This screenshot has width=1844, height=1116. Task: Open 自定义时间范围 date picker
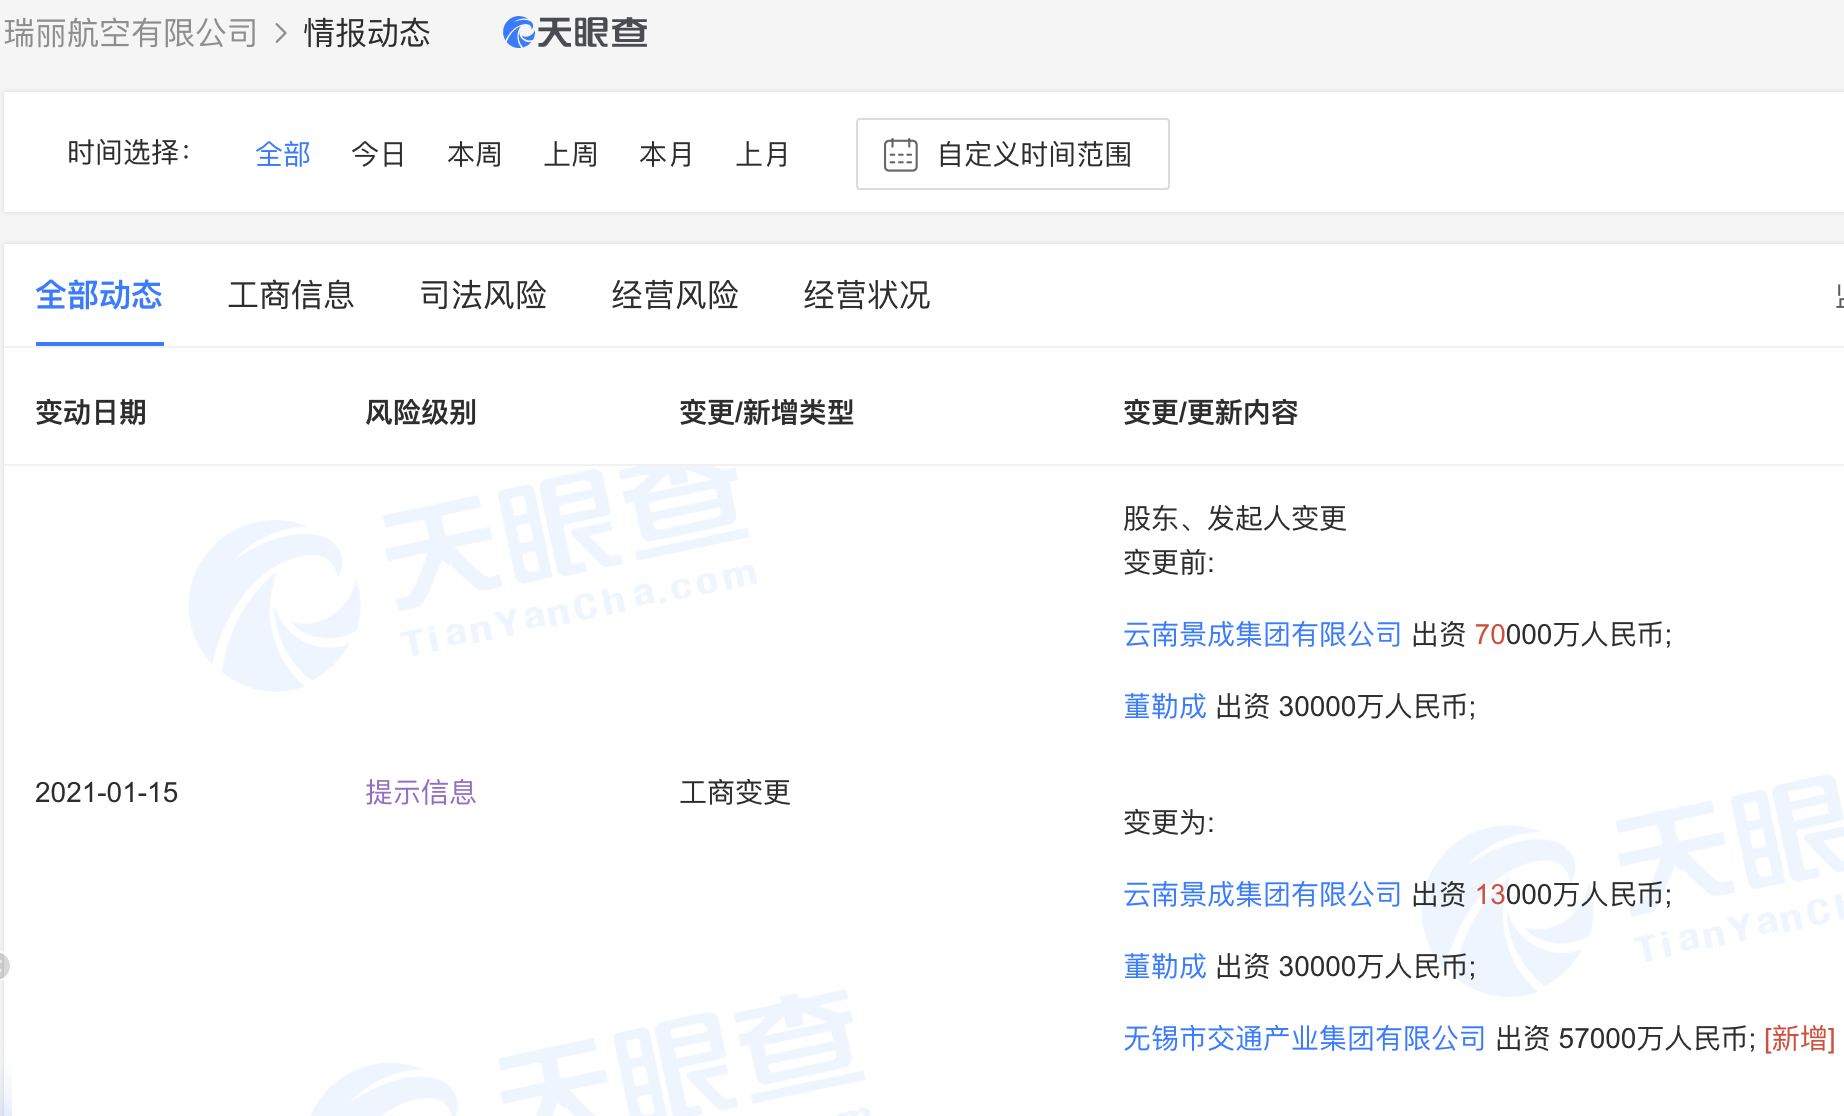pyautogui.click(x=1012, y=154)
